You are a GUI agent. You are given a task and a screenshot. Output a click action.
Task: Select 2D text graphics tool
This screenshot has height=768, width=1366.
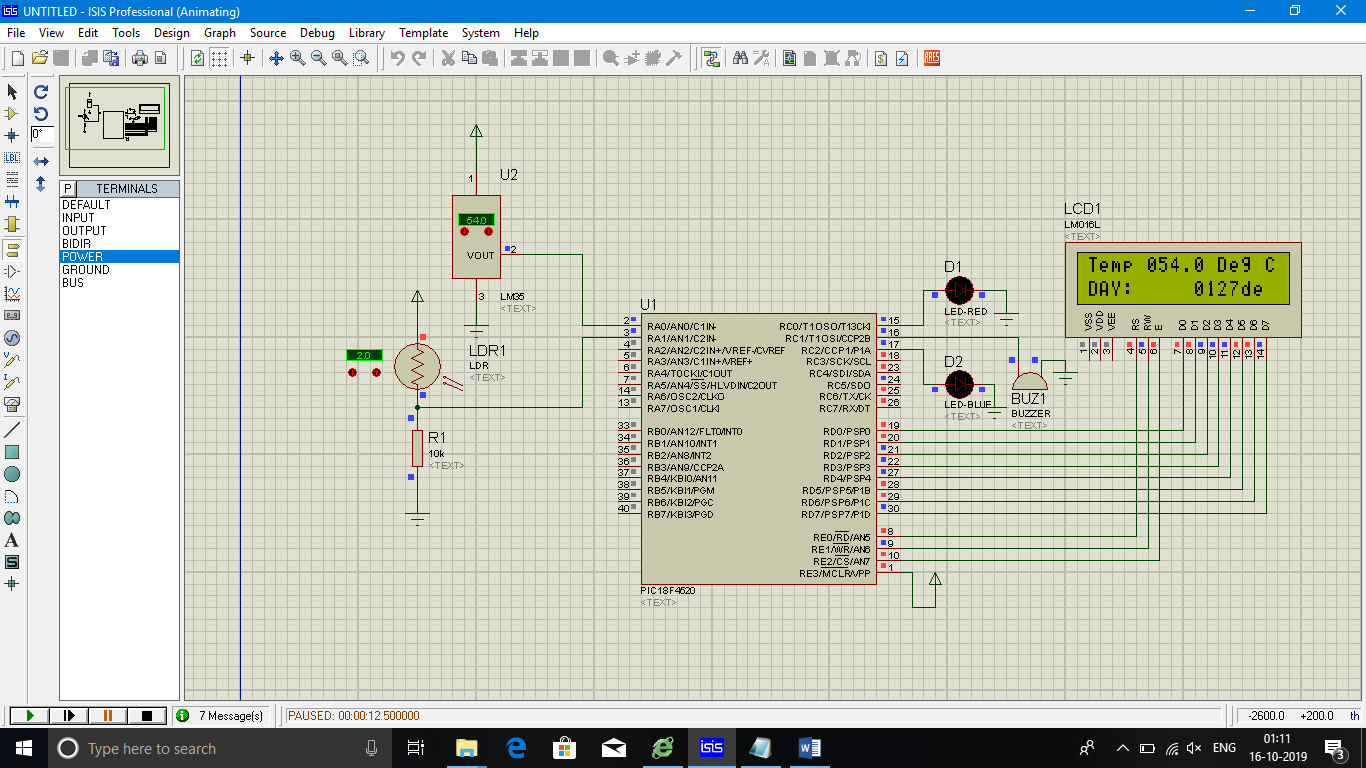click(x=12, y=540)
